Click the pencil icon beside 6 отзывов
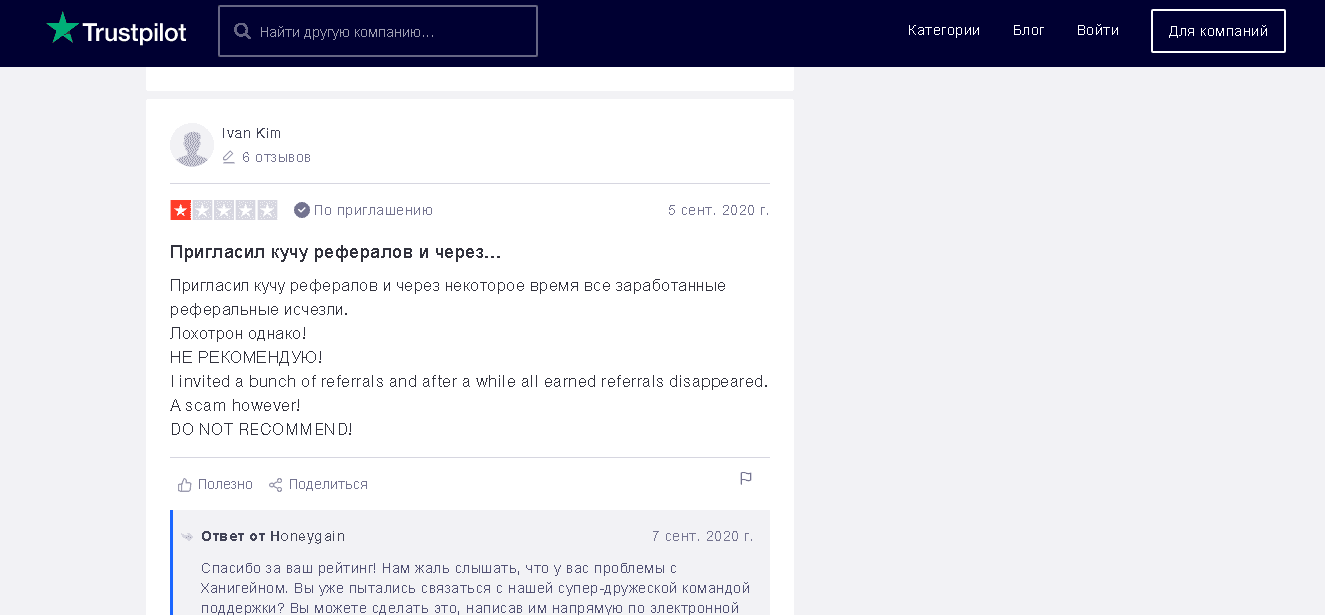 pos(229,157)
